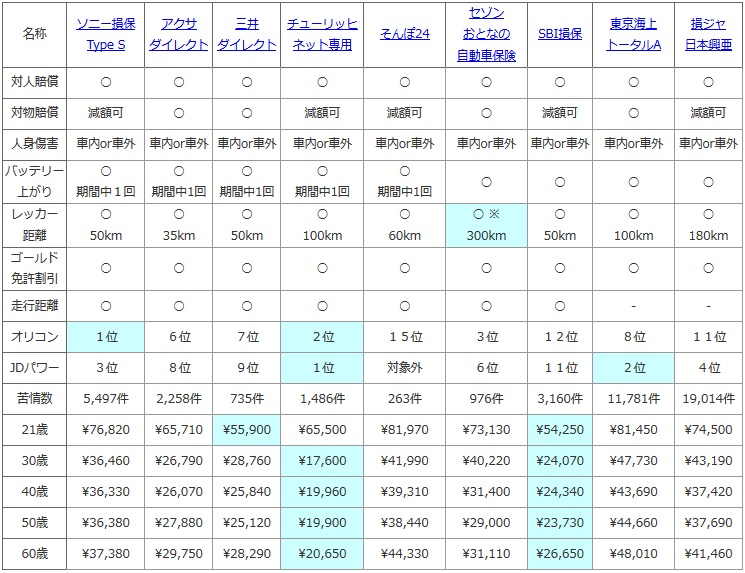The width and height of the screenshot is (745, 573).
Task: Click the 2,258件 complaints cell
Action: point(179,399)
